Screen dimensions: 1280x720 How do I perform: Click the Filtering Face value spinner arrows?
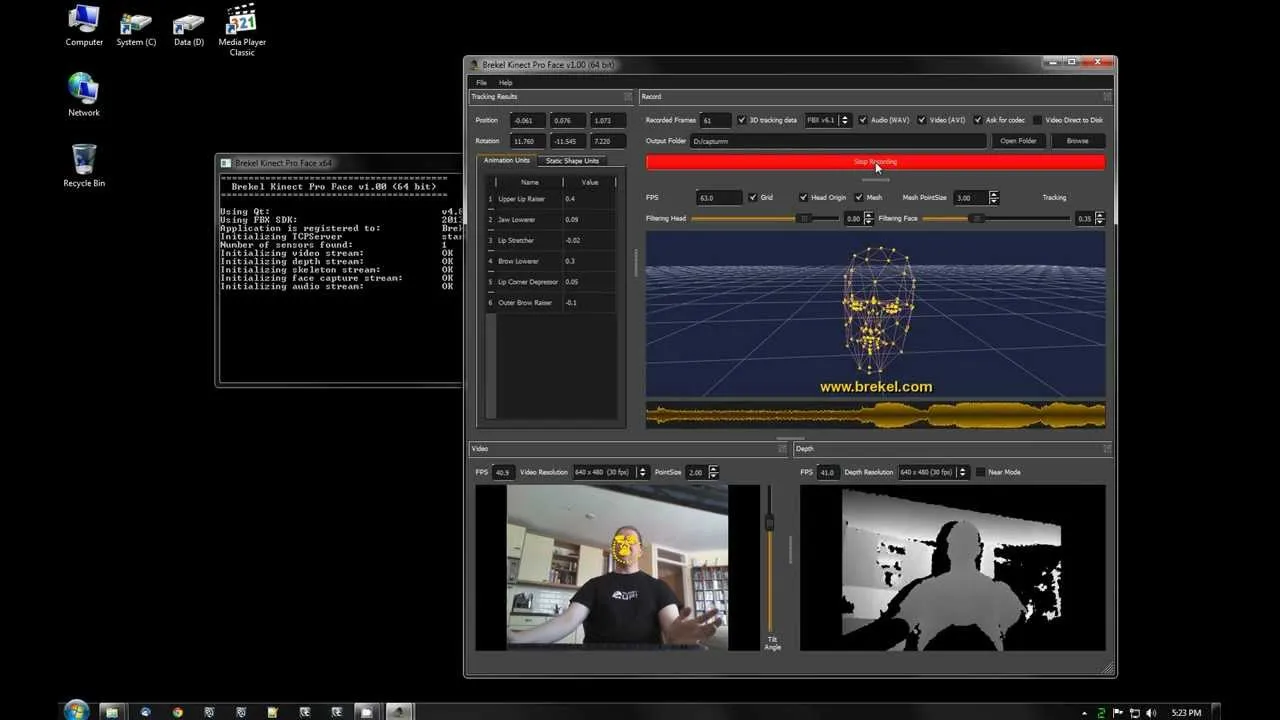pyautogui.click(x=1100, y=218)
